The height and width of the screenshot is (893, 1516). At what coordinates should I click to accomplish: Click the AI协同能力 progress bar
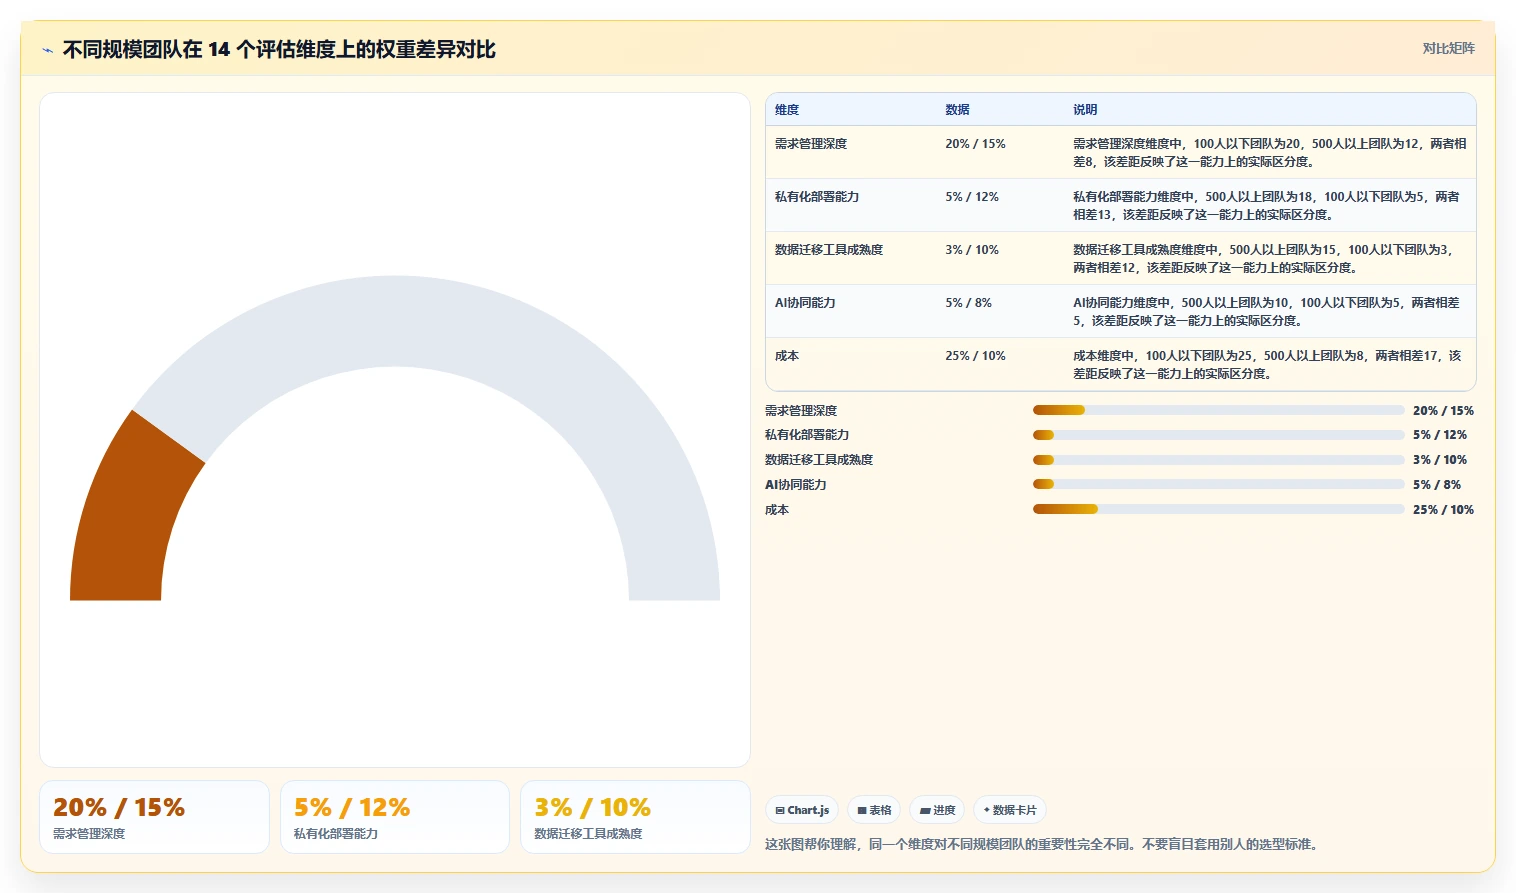coord(1218,484)
